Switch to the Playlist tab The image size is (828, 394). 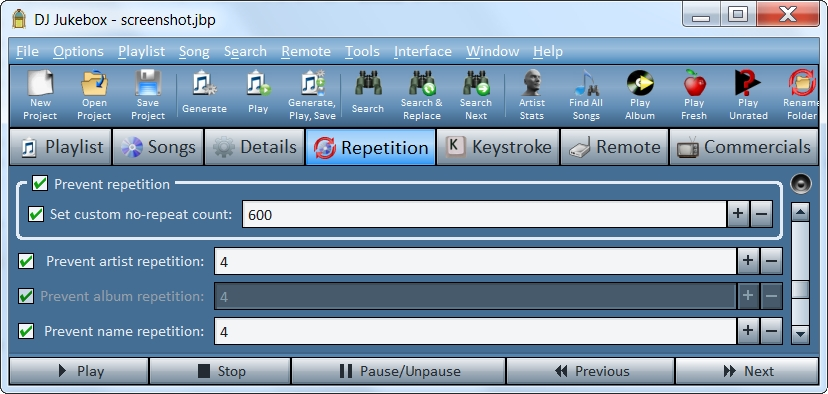(x=61, y=147)
